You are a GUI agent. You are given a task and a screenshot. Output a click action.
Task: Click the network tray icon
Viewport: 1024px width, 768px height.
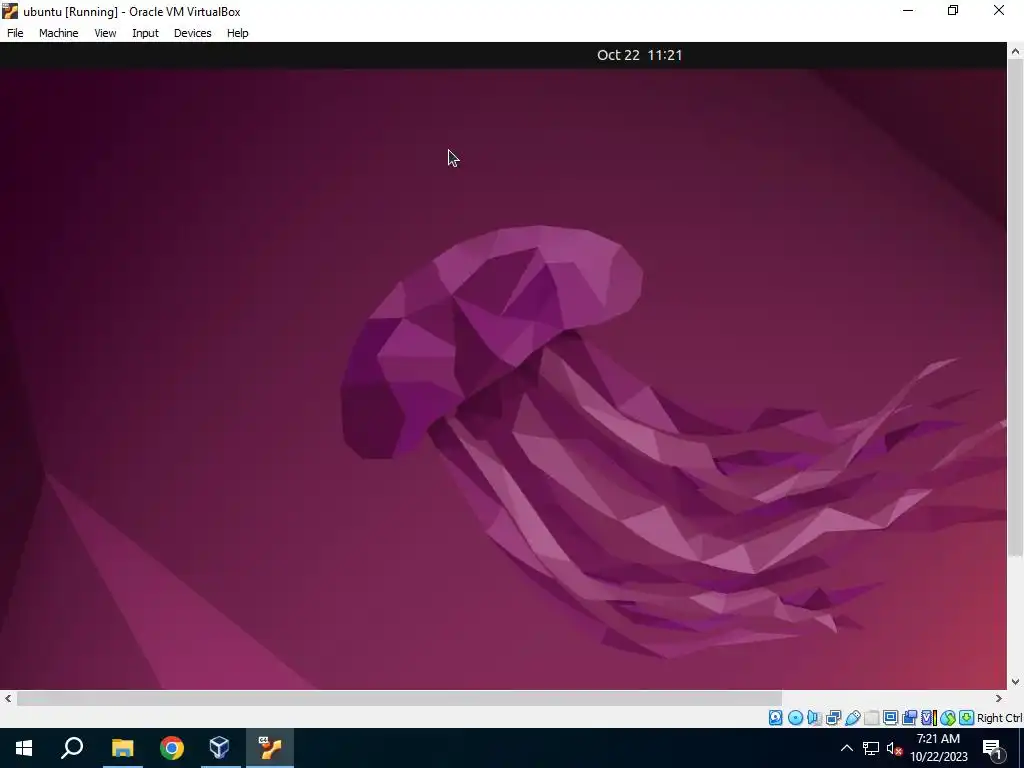(871, 748)
